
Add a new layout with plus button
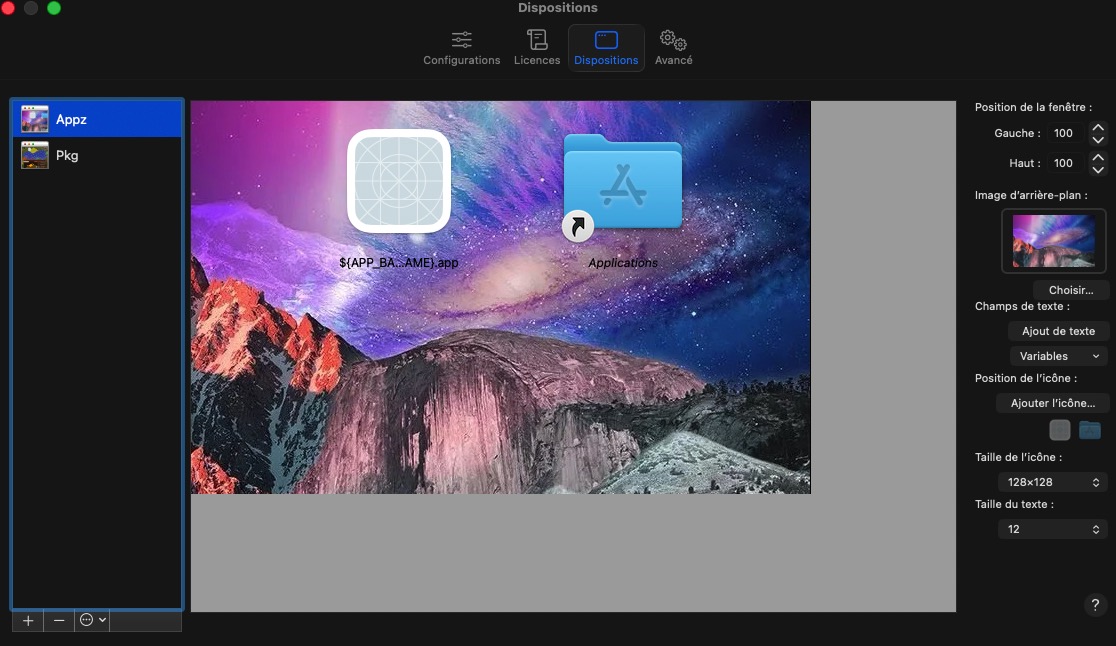pos(28,621)
